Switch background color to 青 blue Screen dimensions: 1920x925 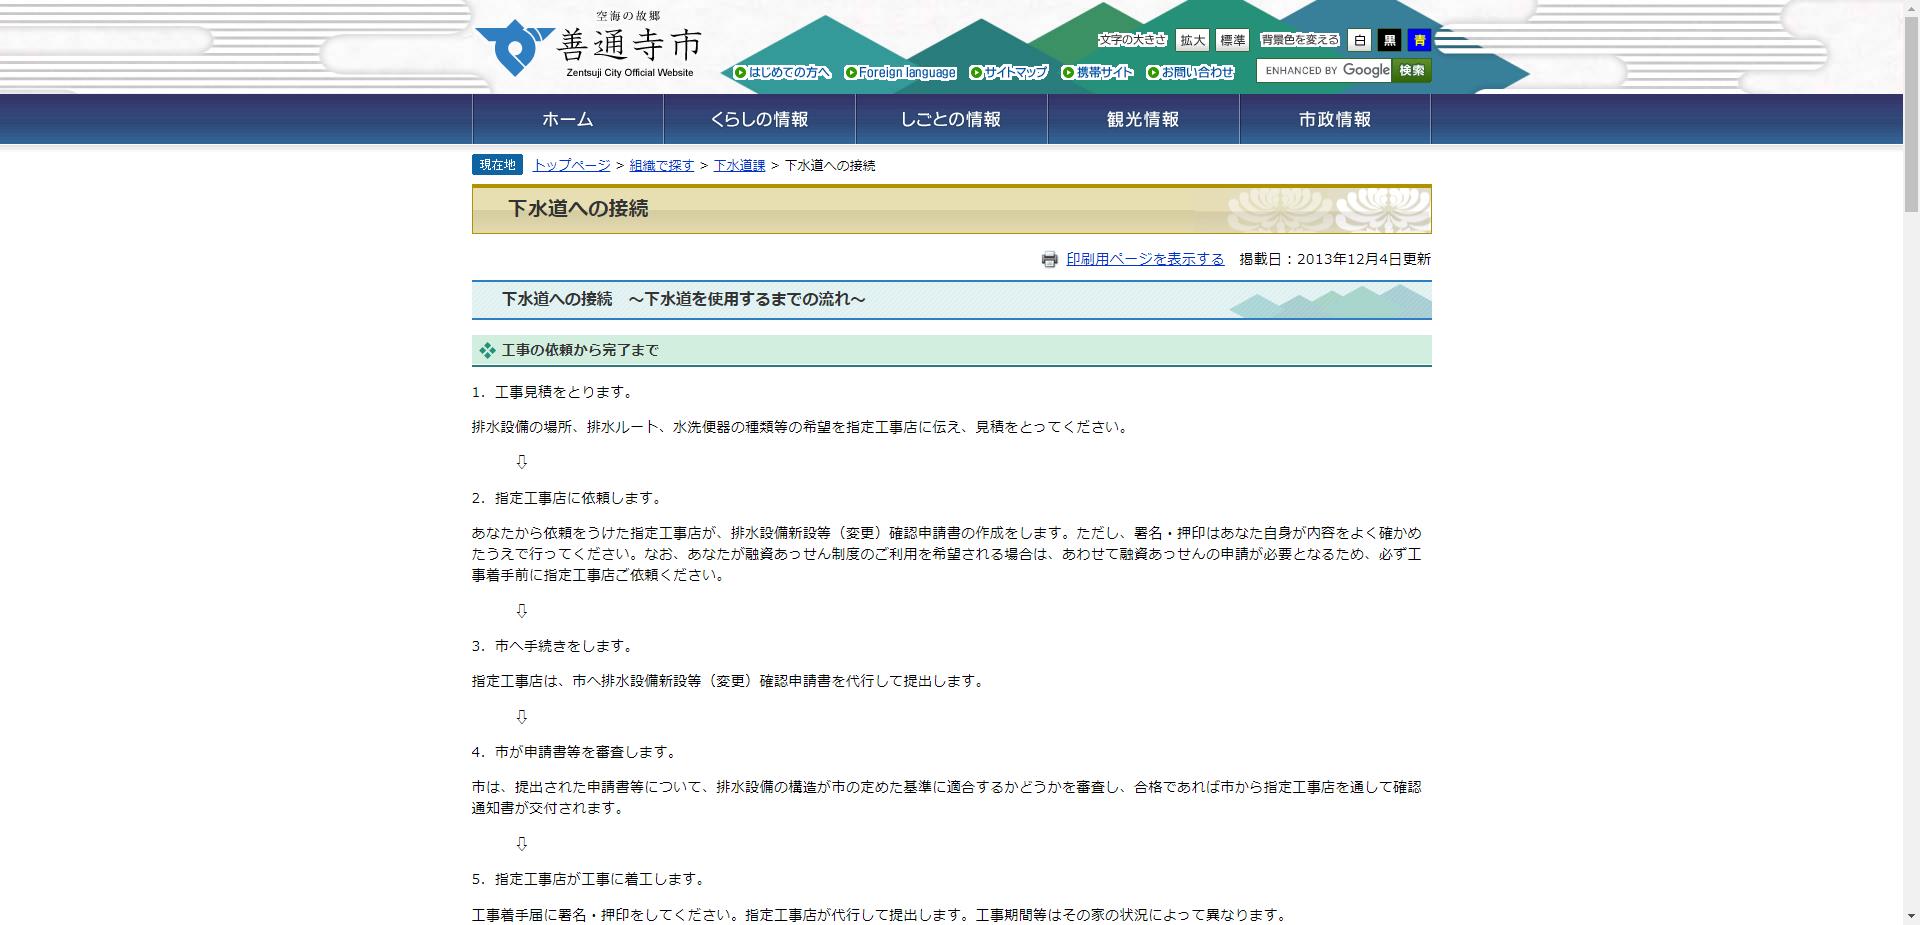tap(1418, 40)
